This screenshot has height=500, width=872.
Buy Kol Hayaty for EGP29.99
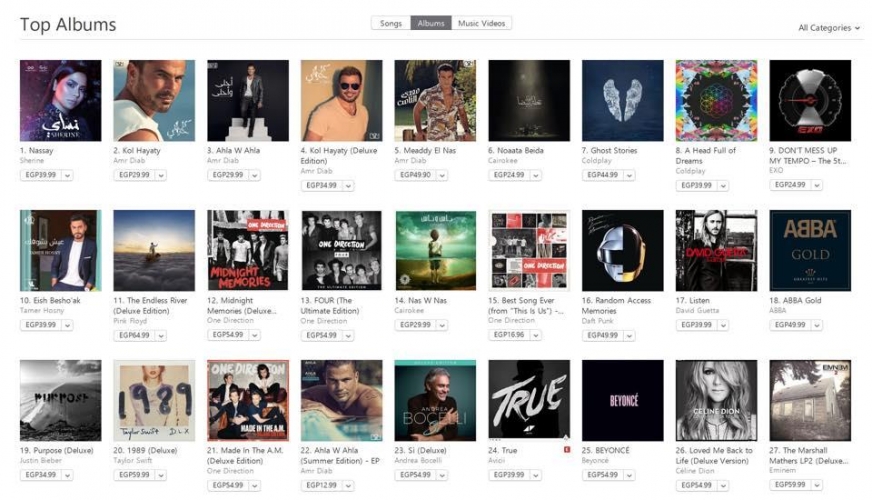134,175
